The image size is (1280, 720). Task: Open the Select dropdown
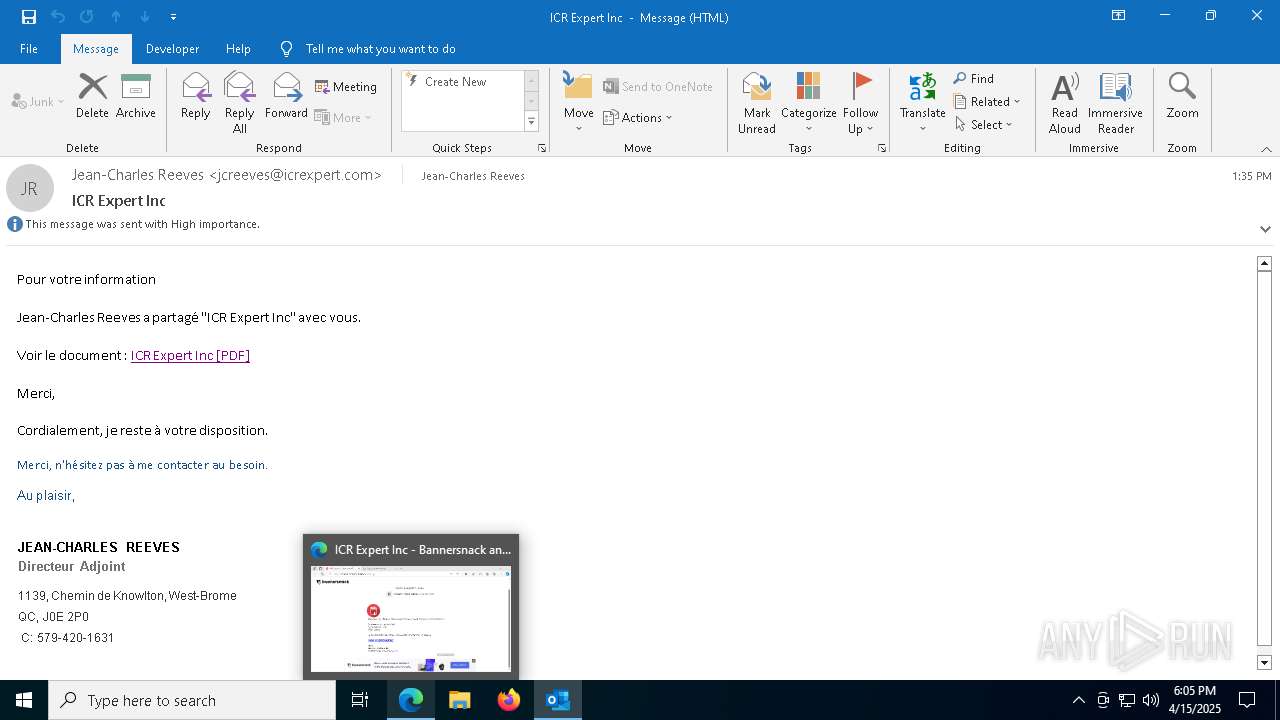pos(984,124)
